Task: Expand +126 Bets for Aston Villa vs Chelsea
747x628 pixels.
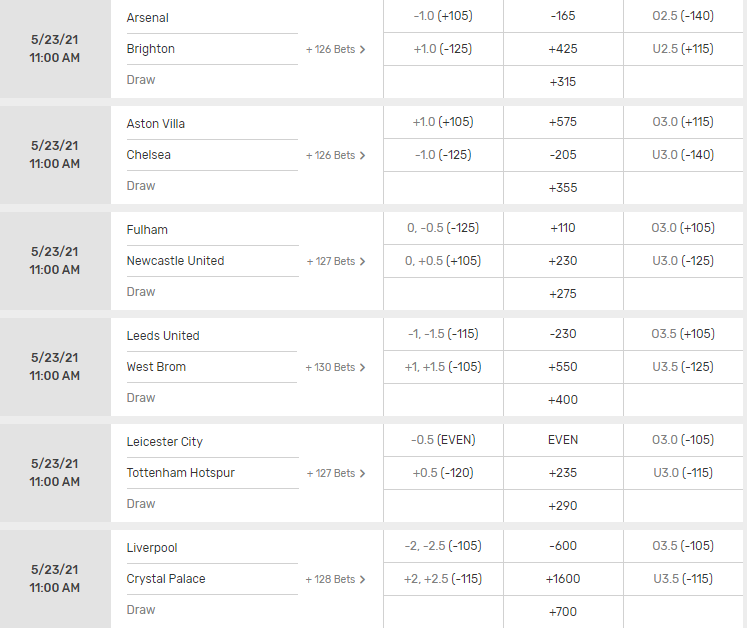Action: [x=335, y=155]
